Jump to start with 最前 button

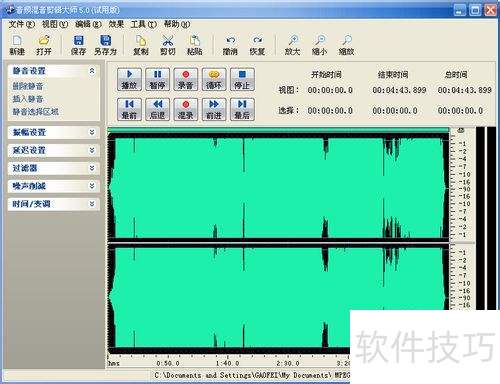pyautogui.click(x=129, y=109)
